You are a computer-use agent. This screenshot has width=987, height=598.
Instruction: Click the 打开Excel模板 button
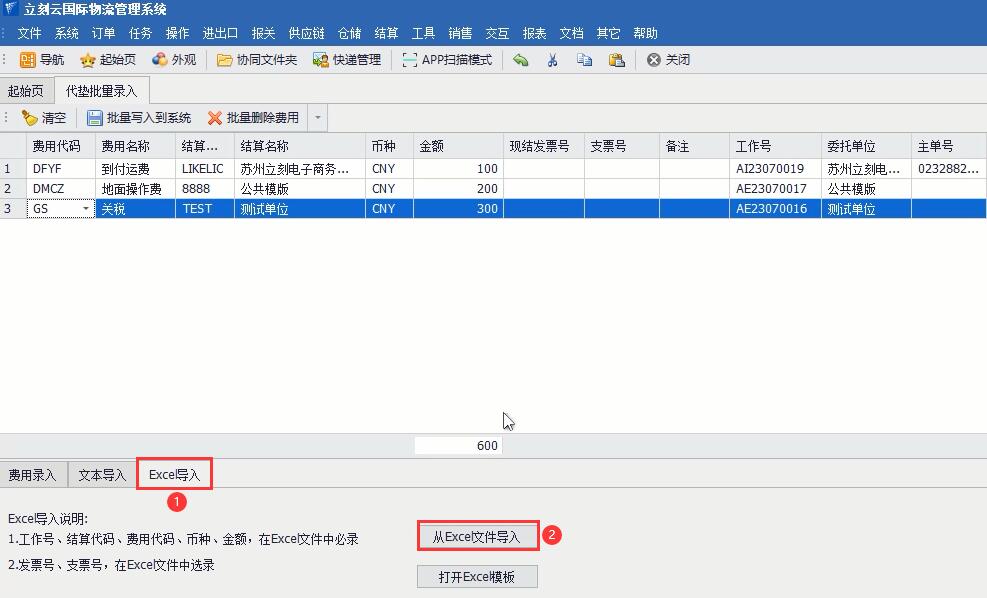coord(477,577)
